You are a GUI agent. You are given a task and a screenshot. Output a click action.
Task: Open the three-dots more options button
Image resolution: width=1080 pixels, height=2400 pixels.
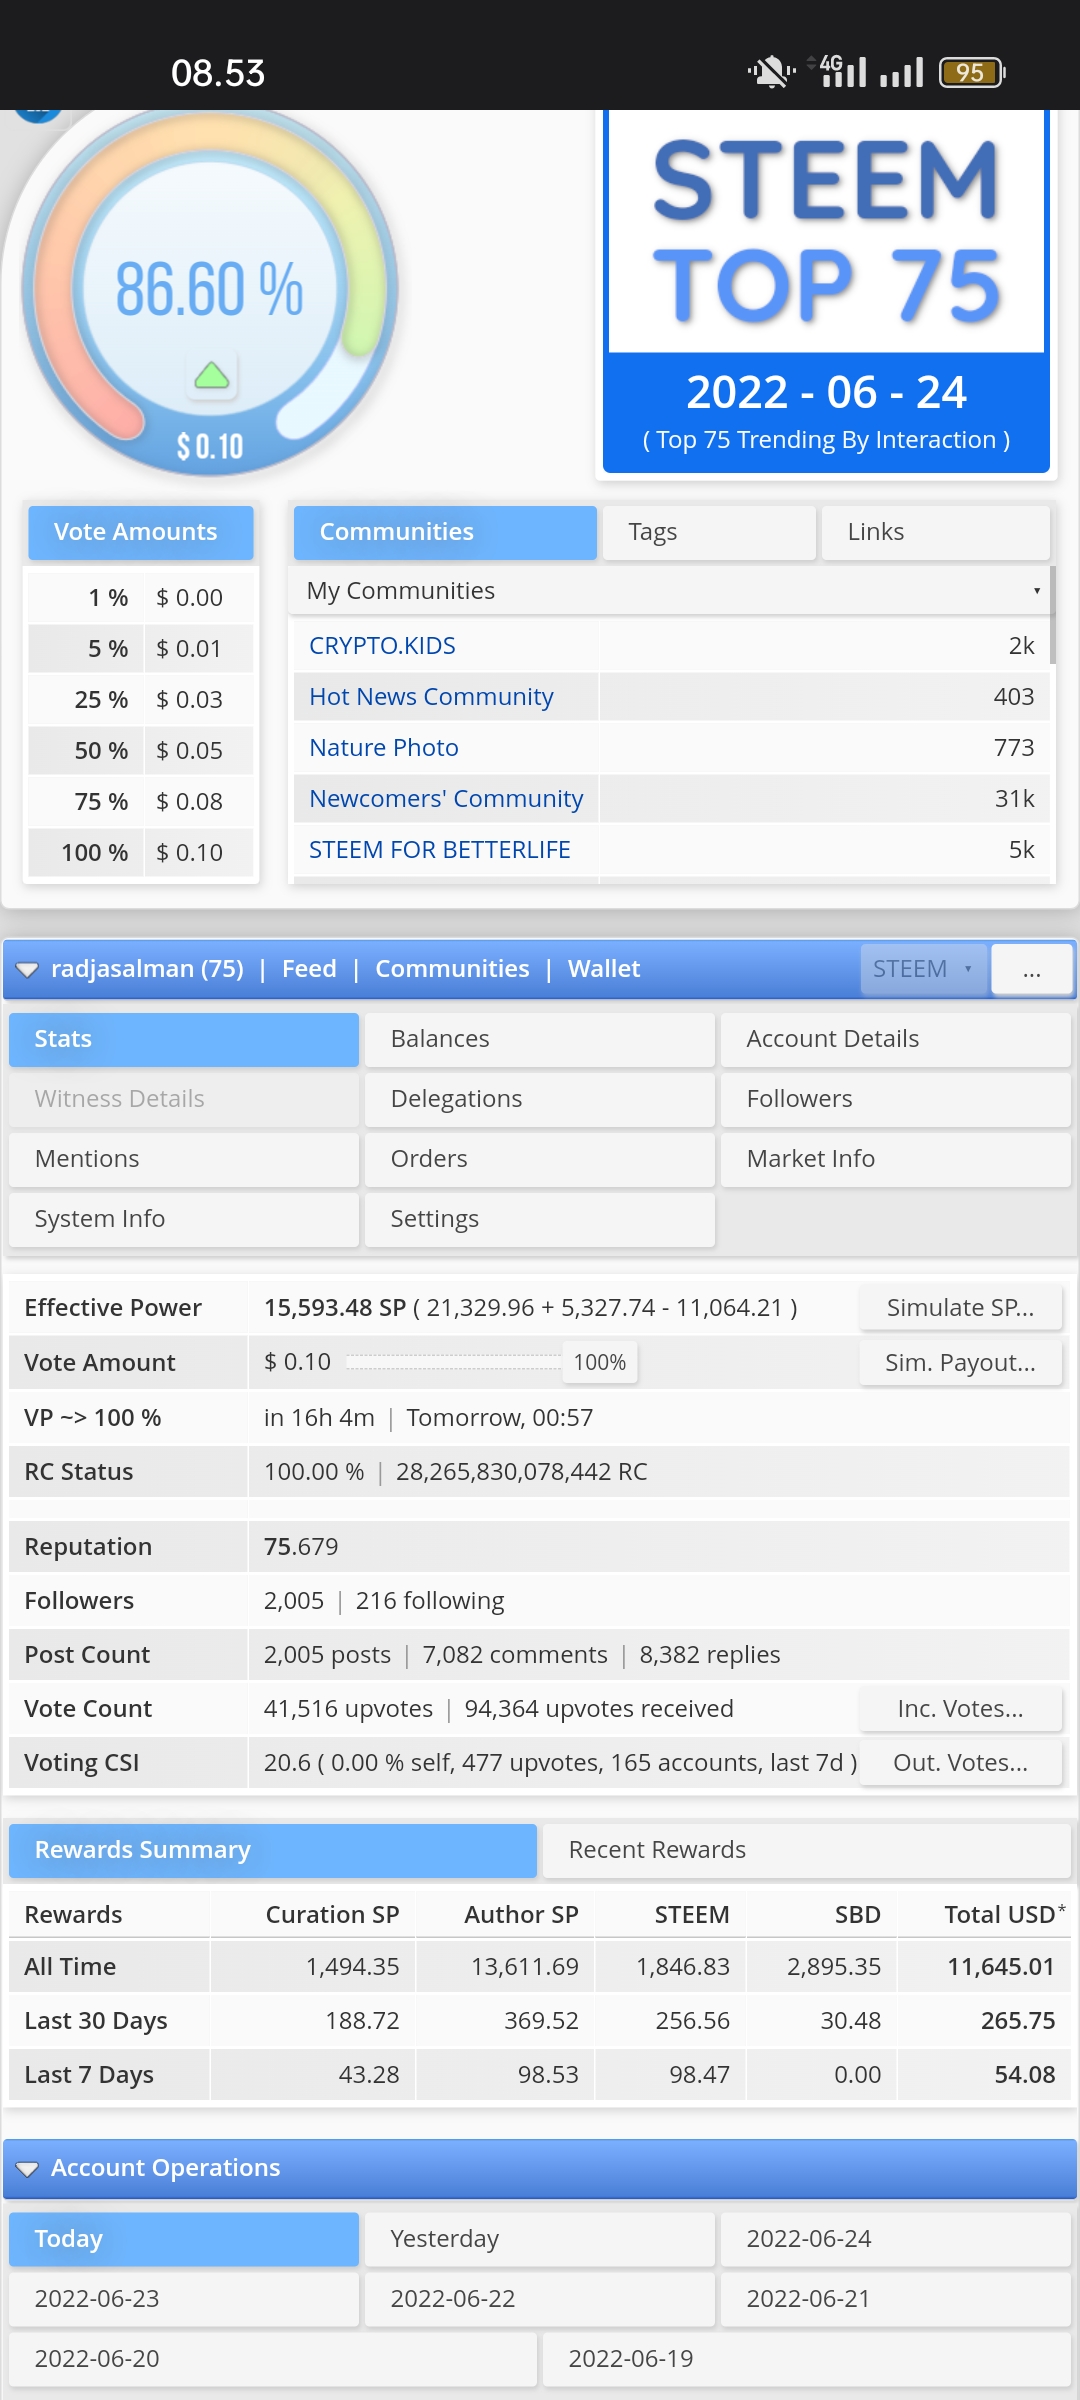point(1032,969)
